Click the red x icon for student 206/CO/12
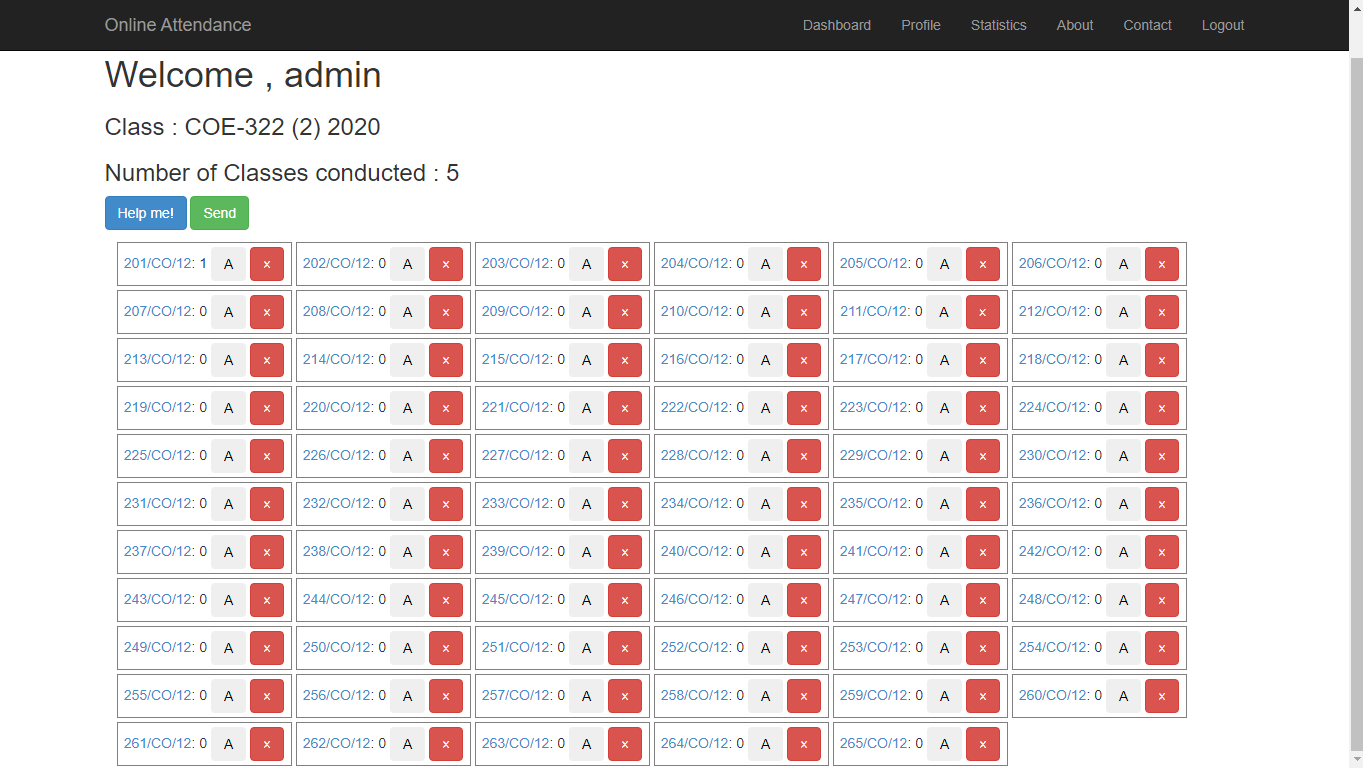Screen dimensions: 1363x768 tap(1162, 263)
